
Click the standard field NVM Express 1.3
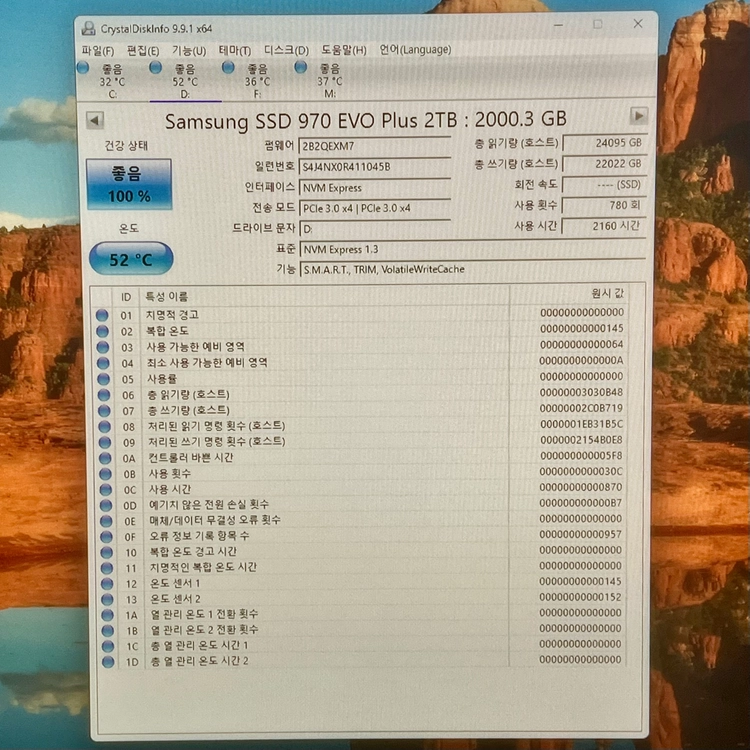coord(473,249)
